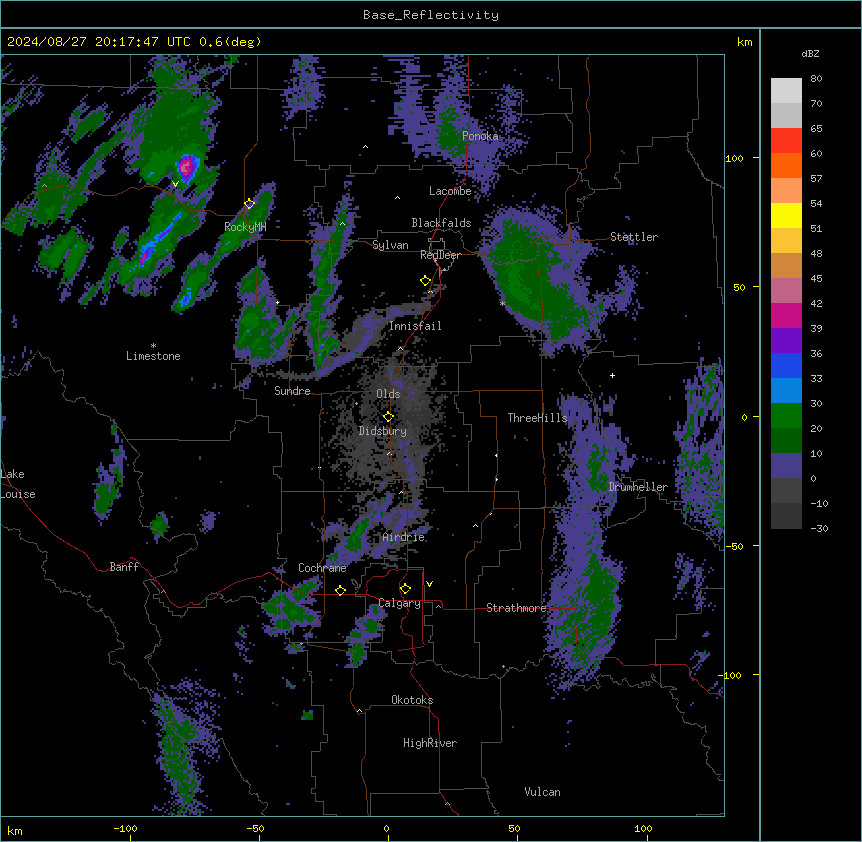
Task: Click the RockyMH label
Action: [x=245, y=227]
